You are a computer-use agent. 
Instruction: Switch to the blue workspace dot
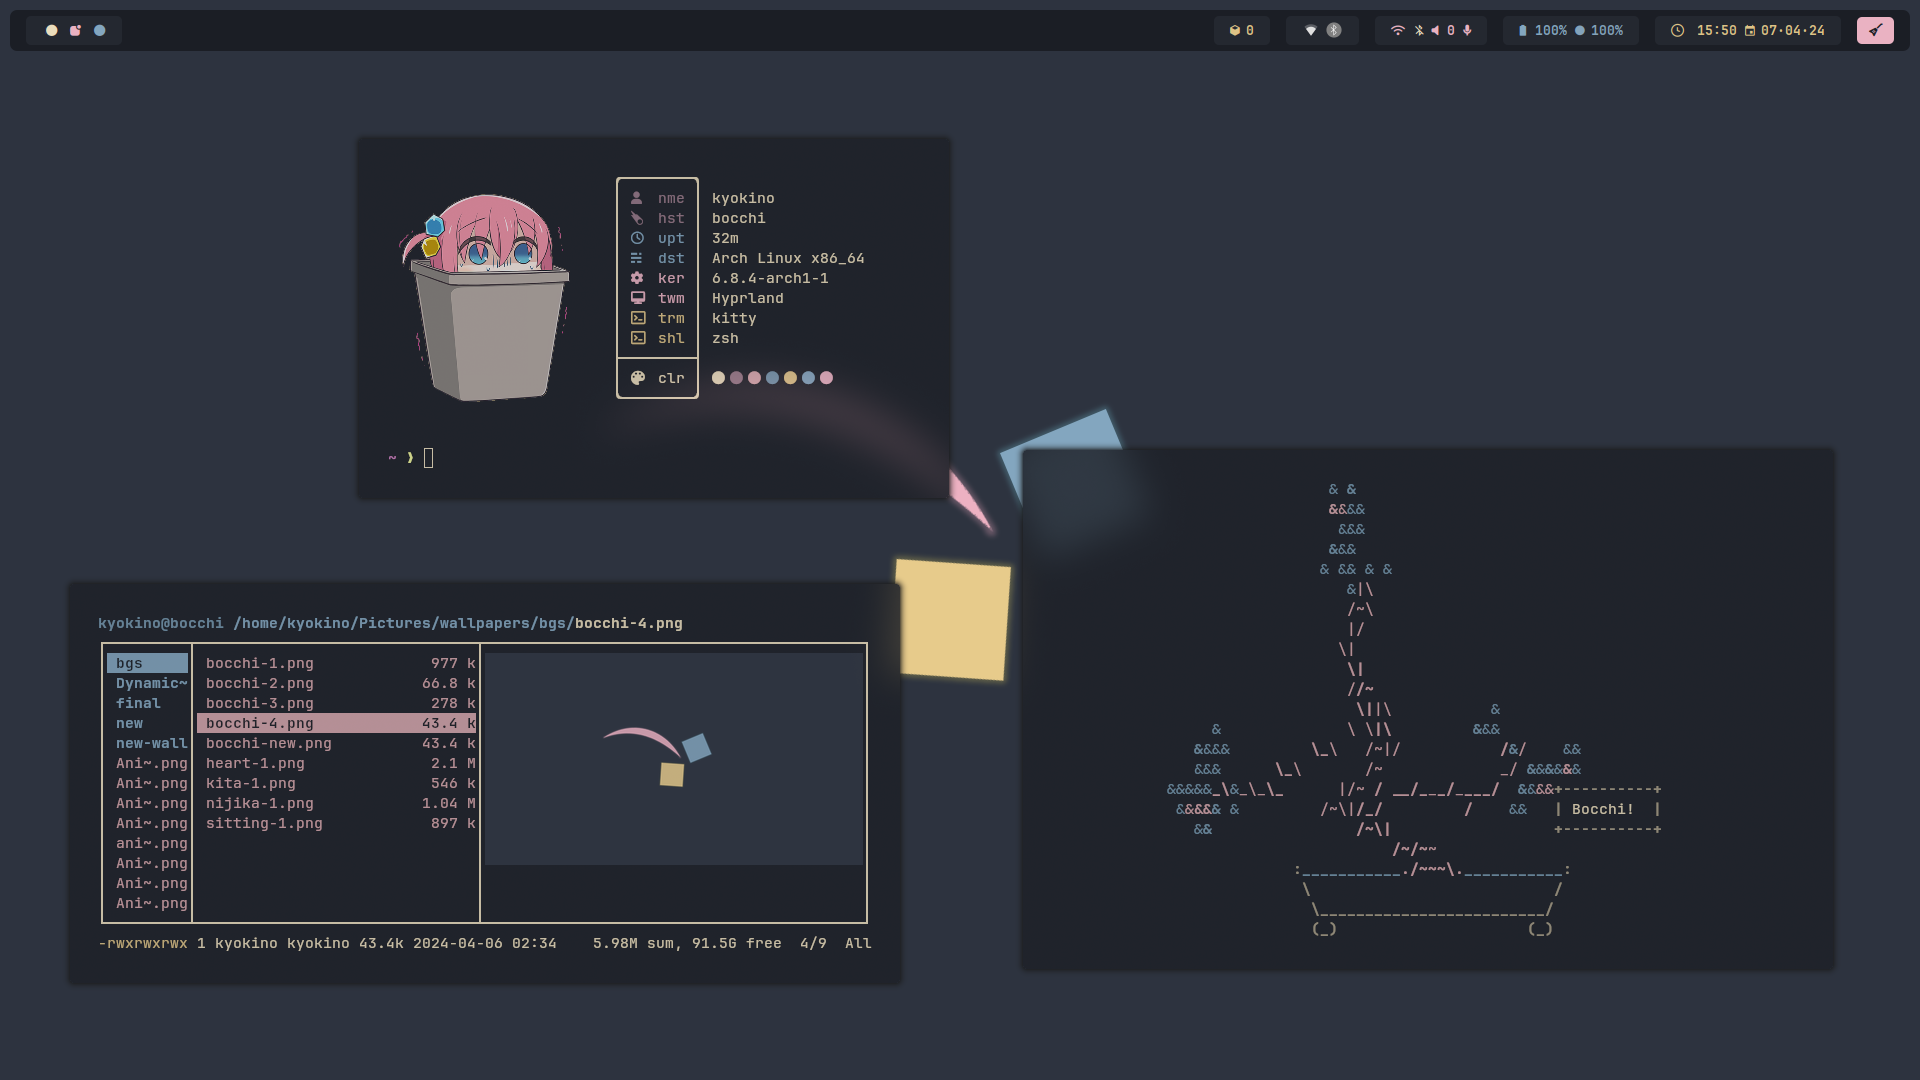click(x=100, y=31)
